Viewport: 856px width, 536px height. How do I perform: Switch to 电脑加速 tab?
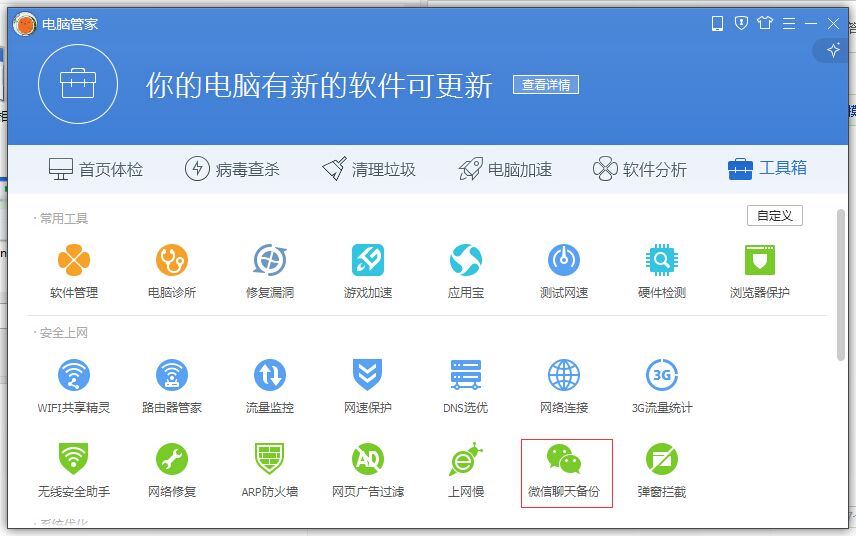pos(505,169)
